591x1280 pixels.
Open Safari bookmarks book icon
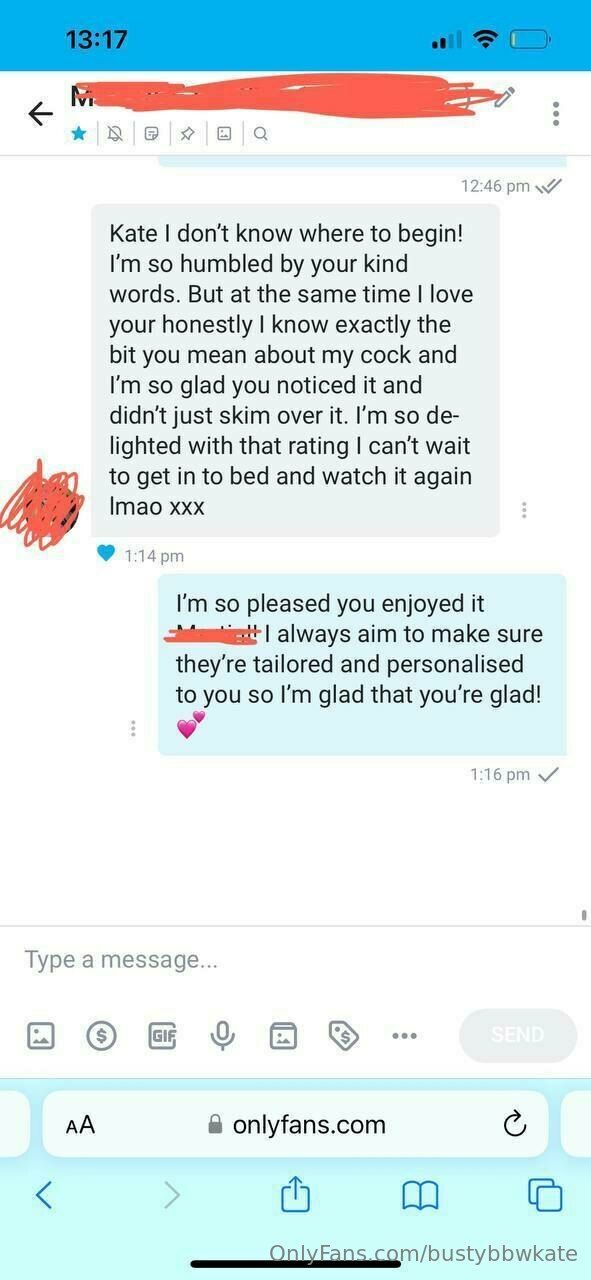(x=420, y=1195)
